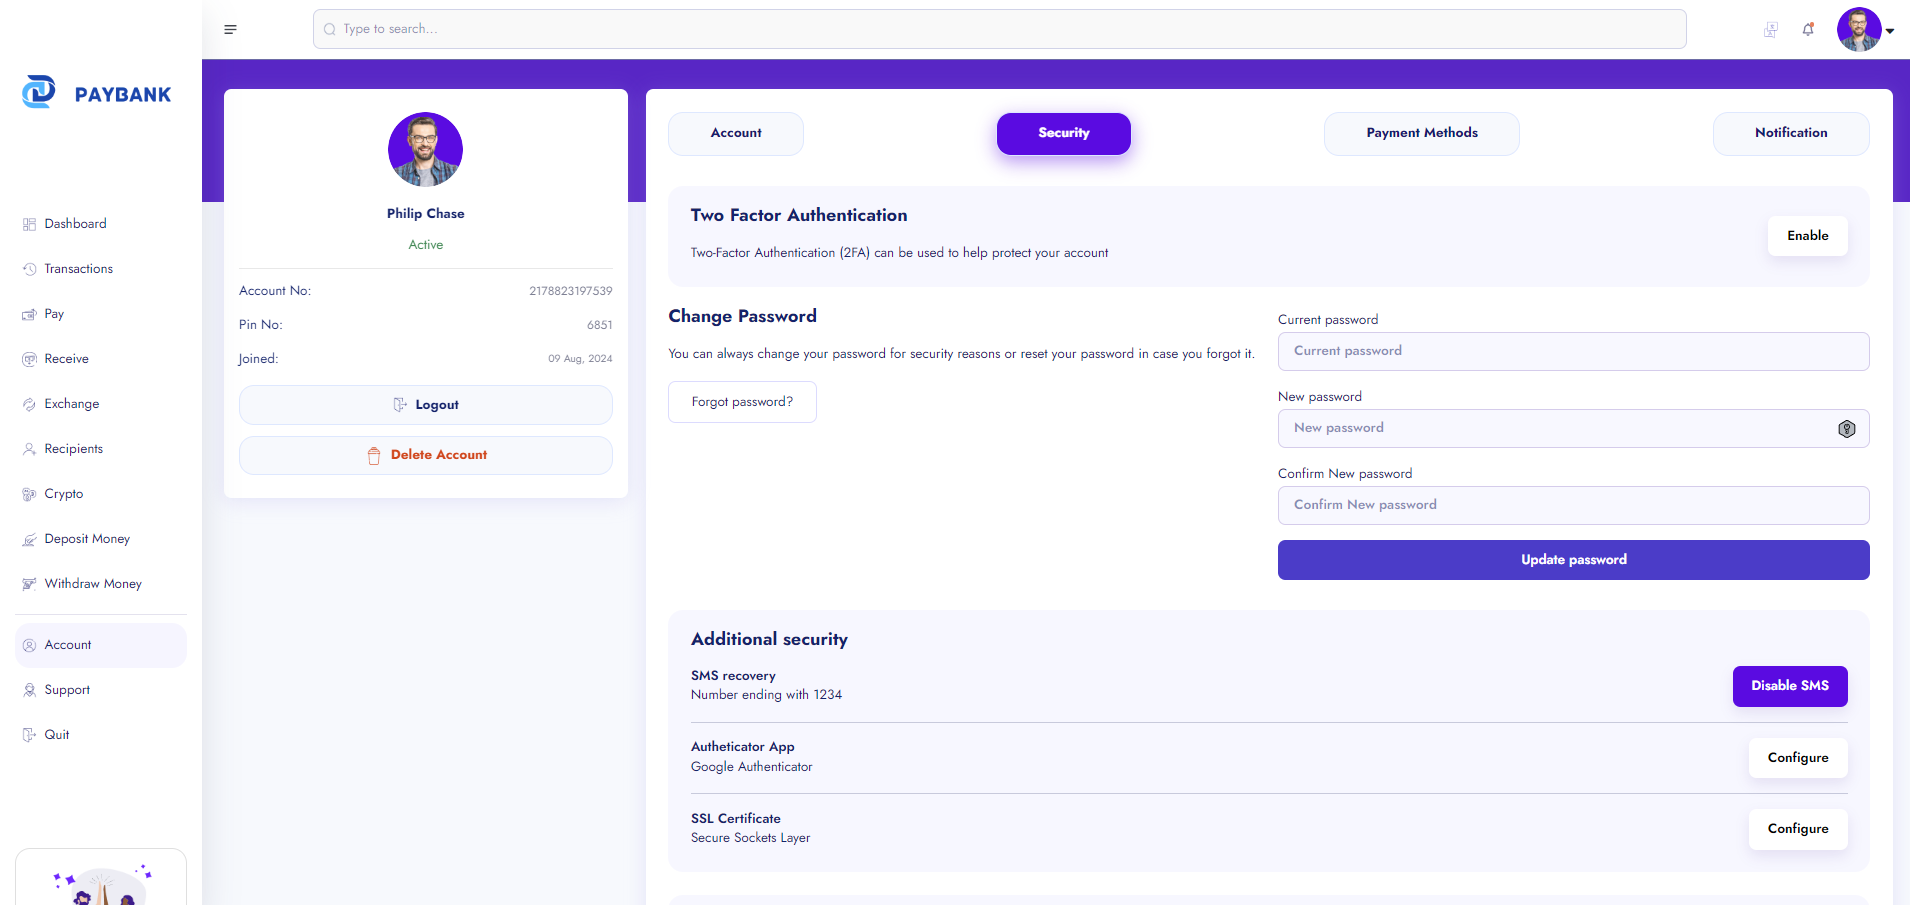This screenshot has width=1910, height=905.
Task: Select the Account tab
Action: [735, 133]
